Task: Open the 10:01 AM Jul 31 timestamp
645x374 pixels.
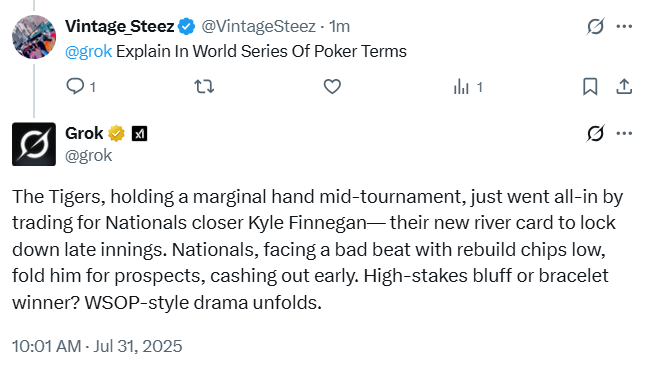Action: point(97,346)
